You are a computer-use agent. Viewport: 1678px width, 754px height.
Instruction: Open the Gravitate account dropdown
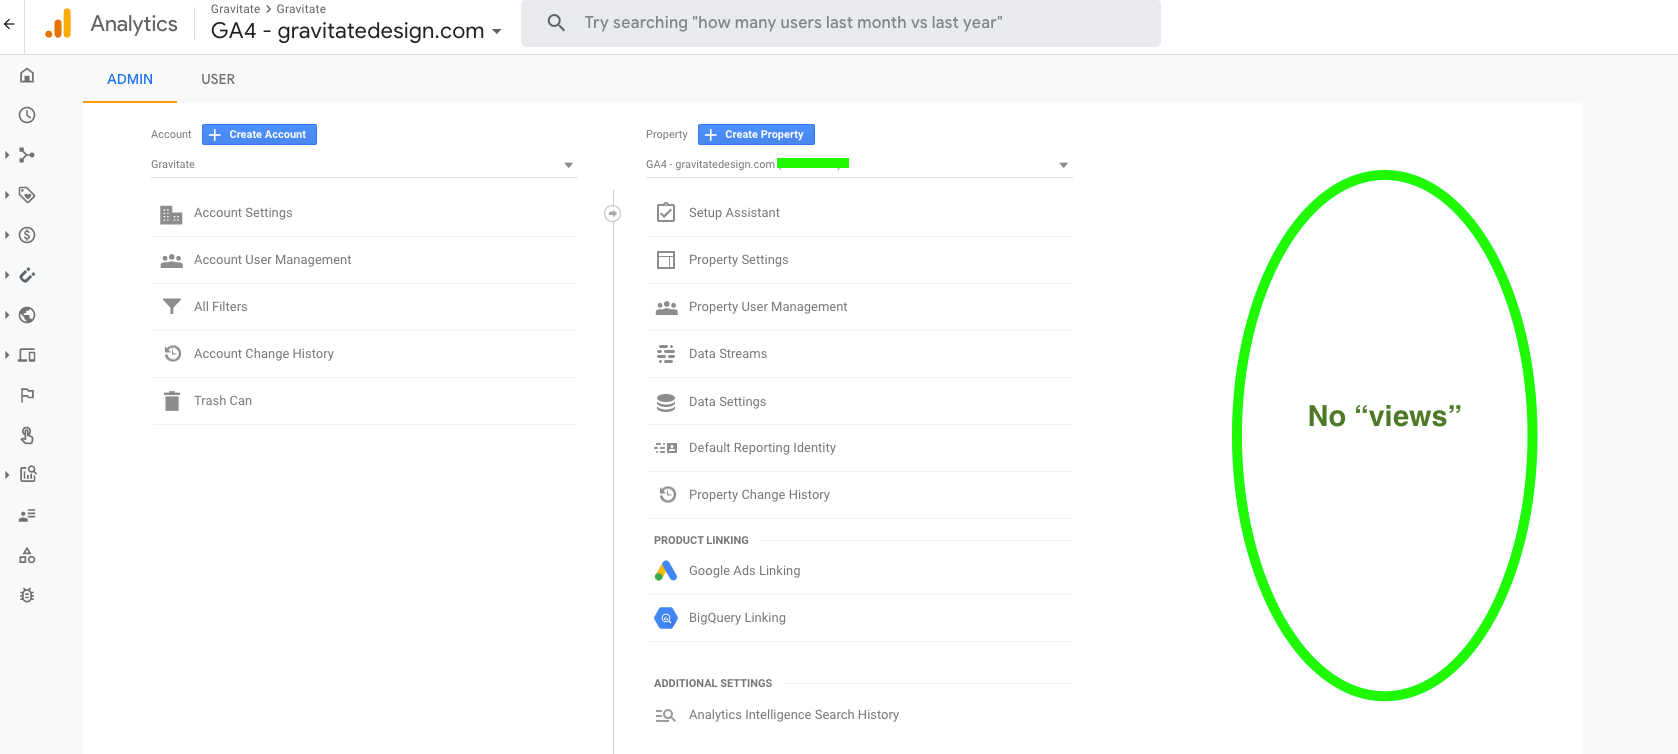point(364,165)
